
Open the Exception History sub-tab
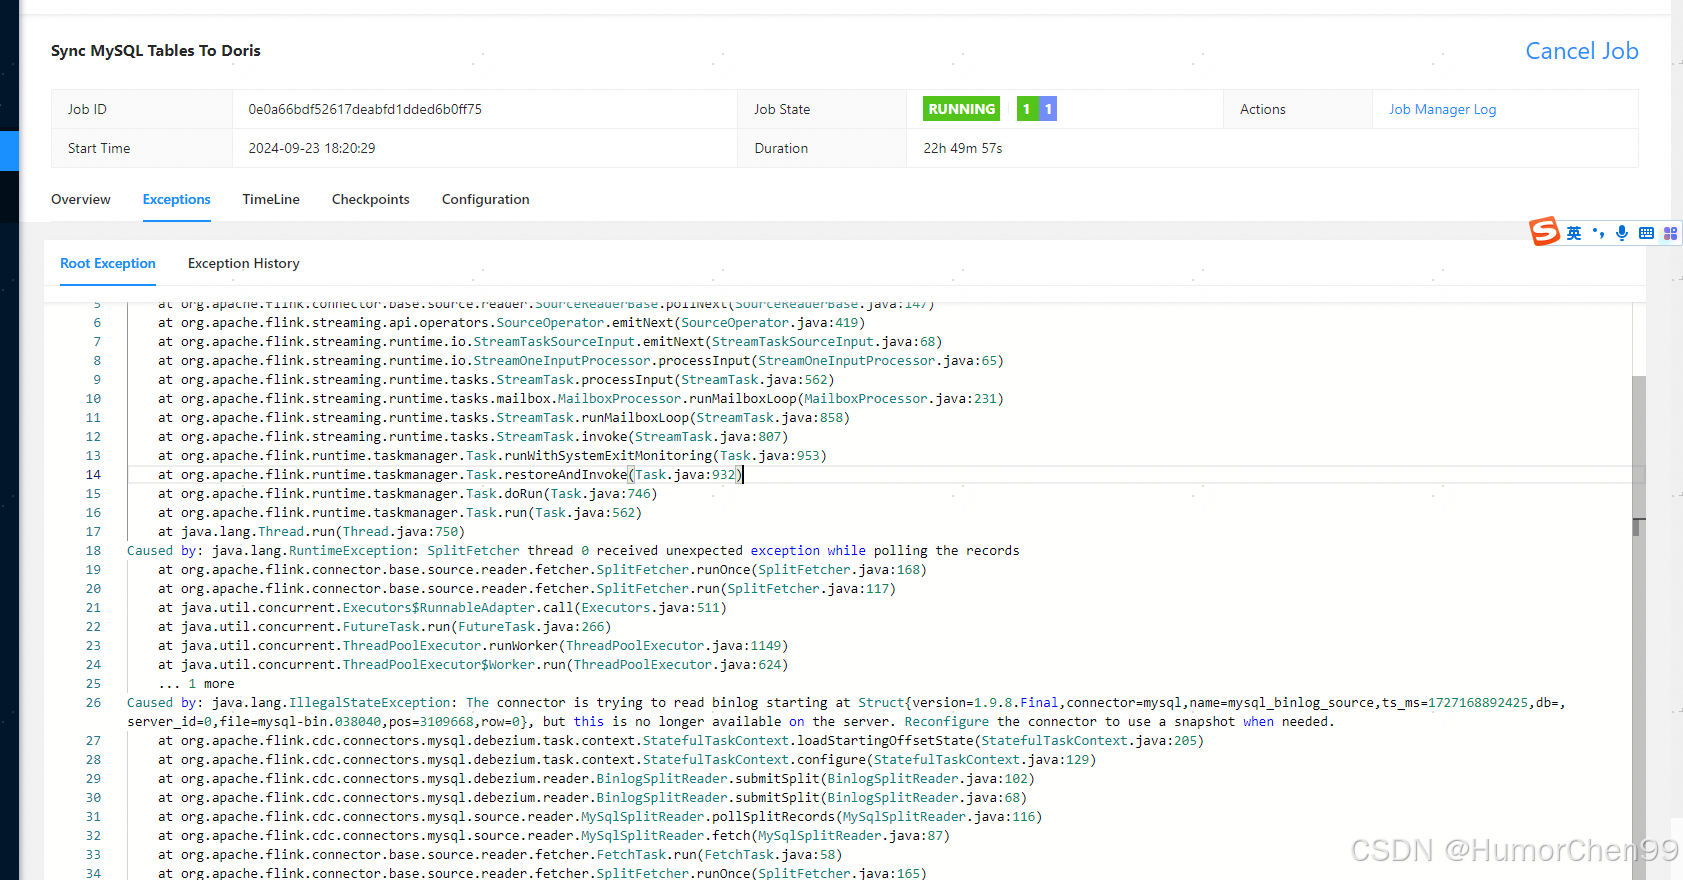point(244,263)
